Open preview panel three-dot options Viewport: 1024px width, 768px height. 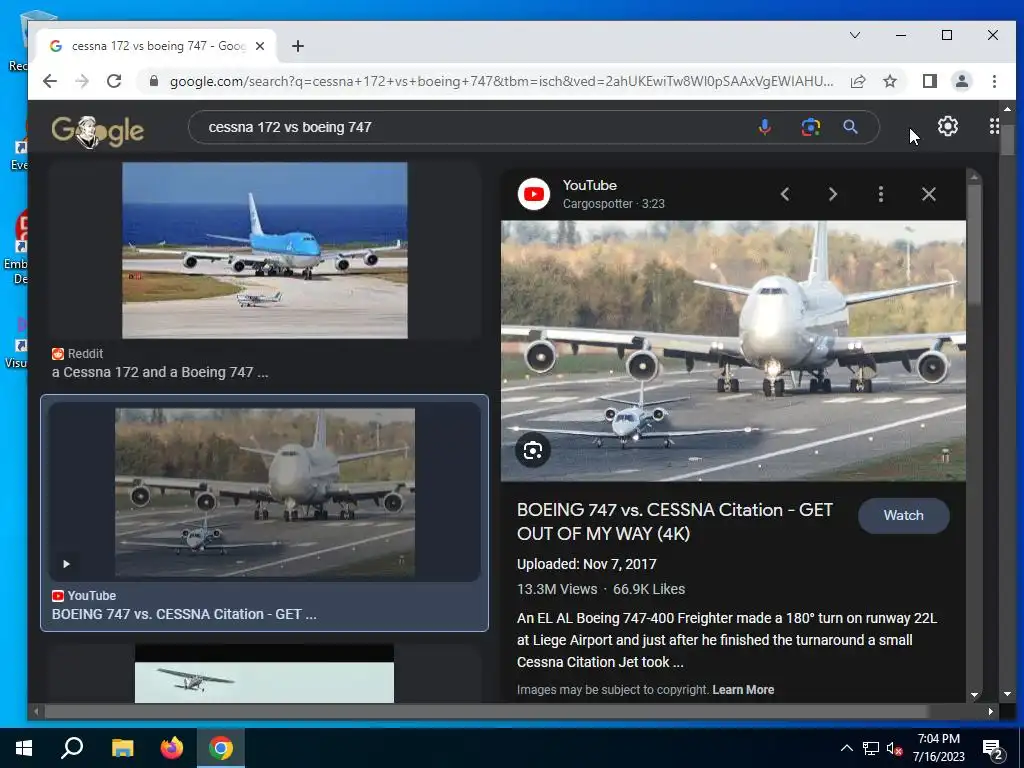click(881, 194)
